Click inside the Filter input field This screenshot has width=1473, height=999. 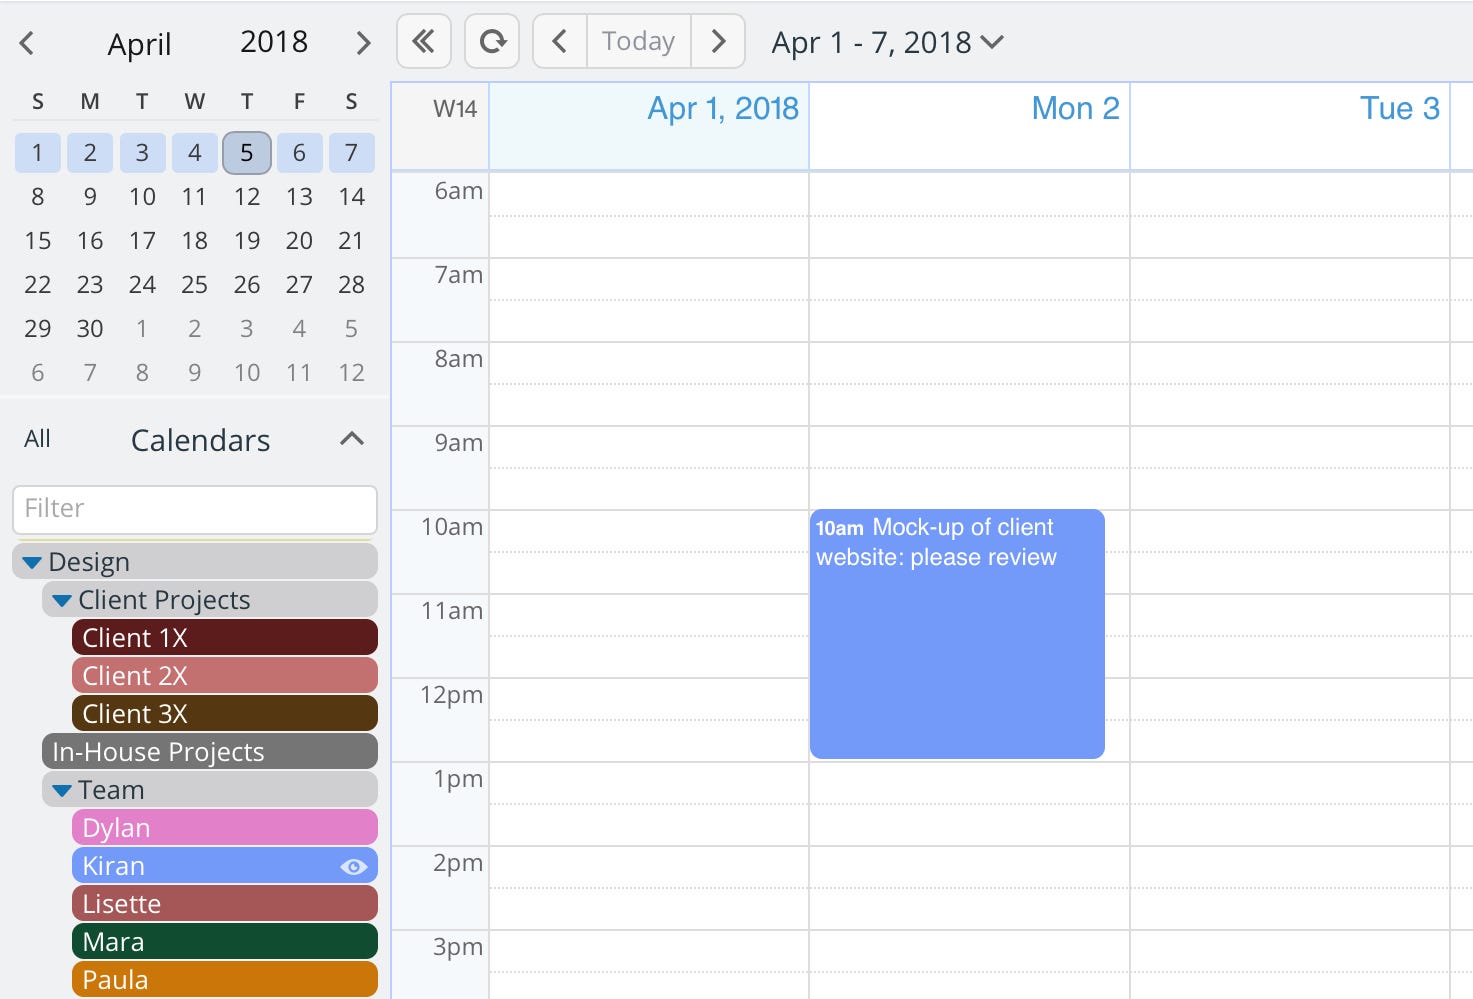194,509
